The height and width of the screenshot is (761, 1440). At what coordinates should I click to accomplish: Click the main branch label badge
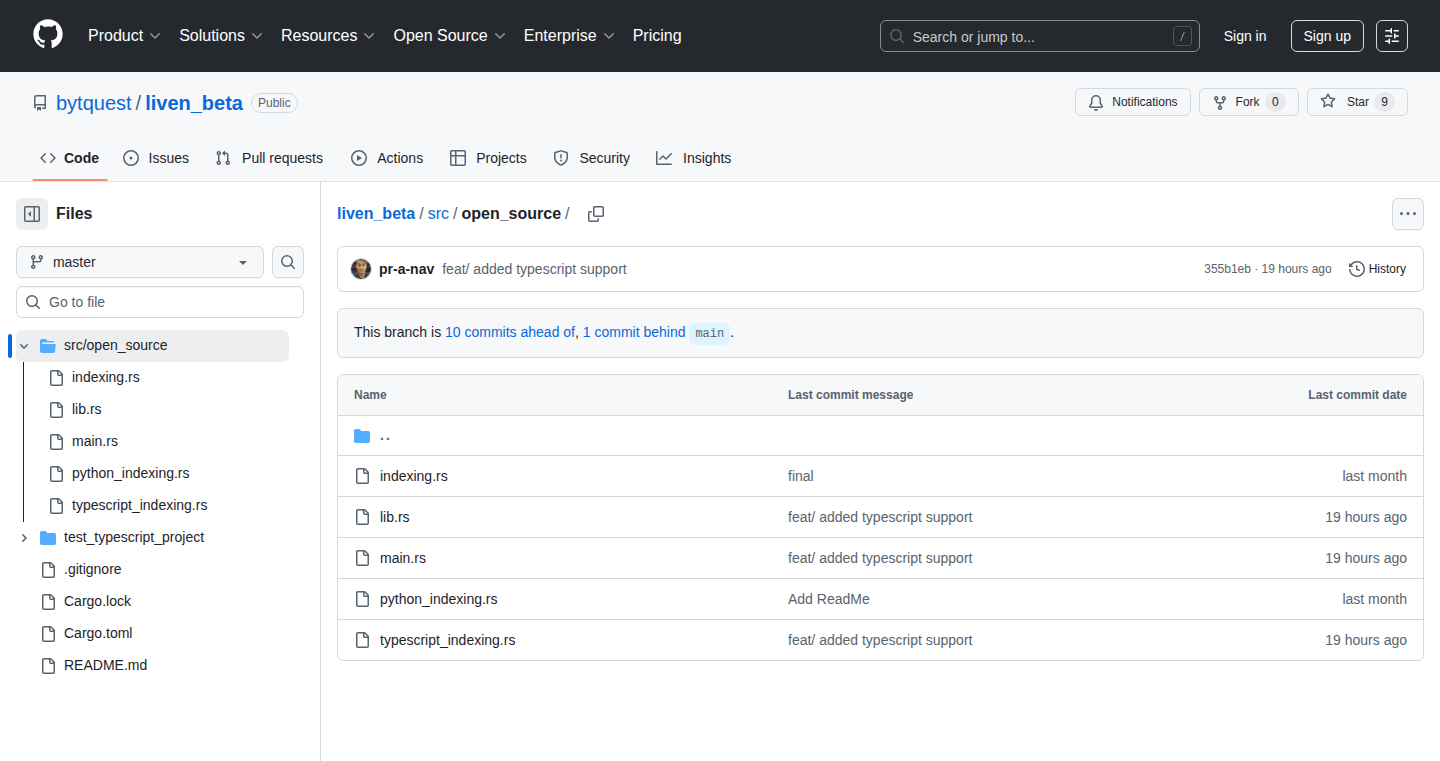pos(709,333)
